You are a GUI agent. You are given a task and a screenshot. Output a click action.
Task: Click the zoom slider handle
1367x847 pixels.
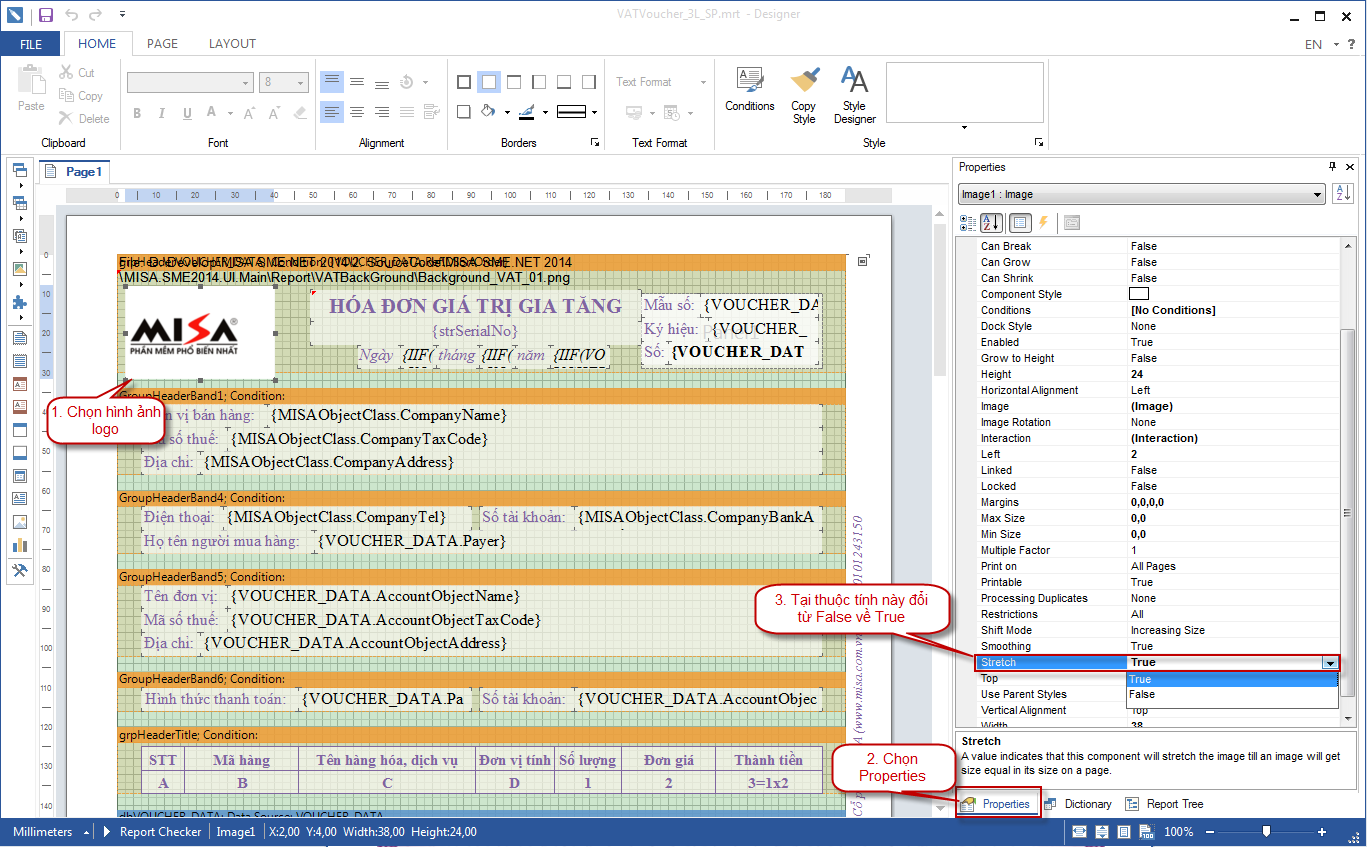[1267, 831]
